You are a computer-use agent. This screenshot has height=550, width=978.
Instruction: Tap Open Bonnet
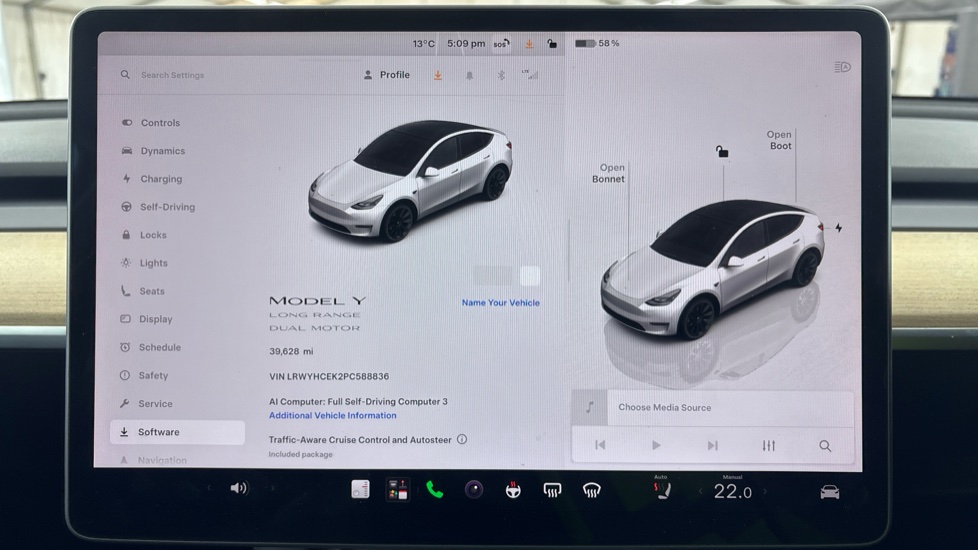(609, 173)
